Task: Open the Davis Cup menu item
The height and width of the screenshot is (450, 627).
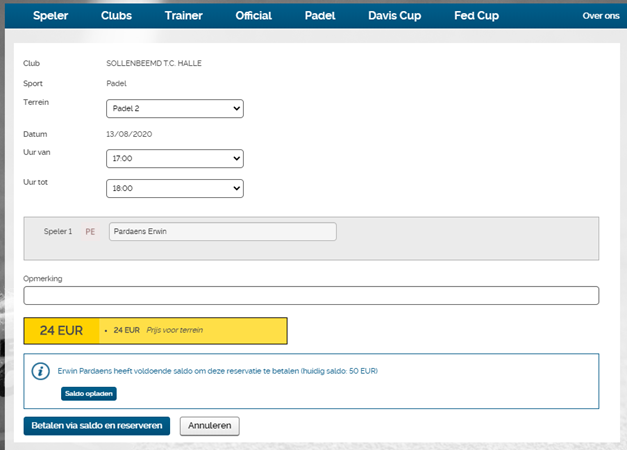Action: click(397, 16)
